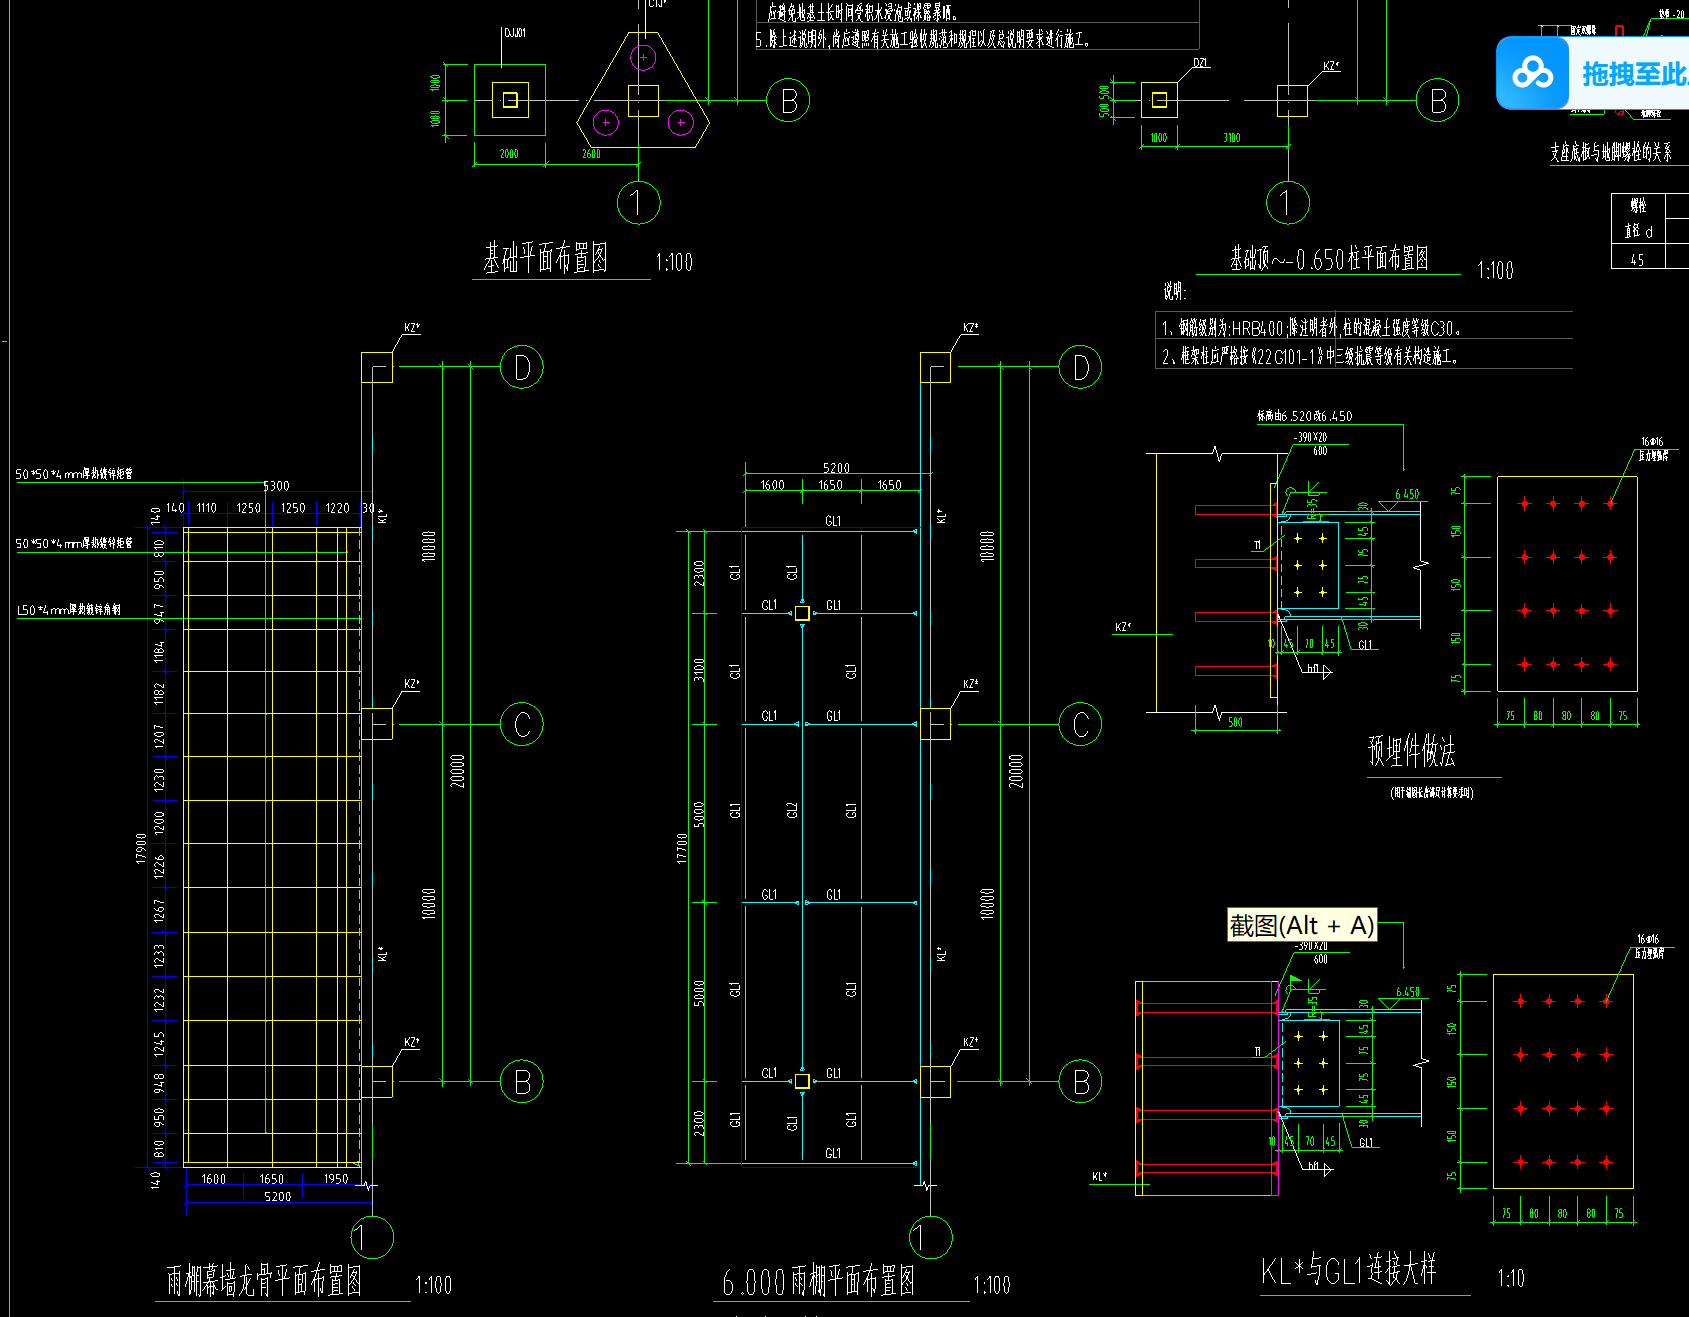Viewport: 1689px width, 1317px height.
Task: Click axis bubble D of the 6.000 canopy plan
Action: tap(1080, 367)
